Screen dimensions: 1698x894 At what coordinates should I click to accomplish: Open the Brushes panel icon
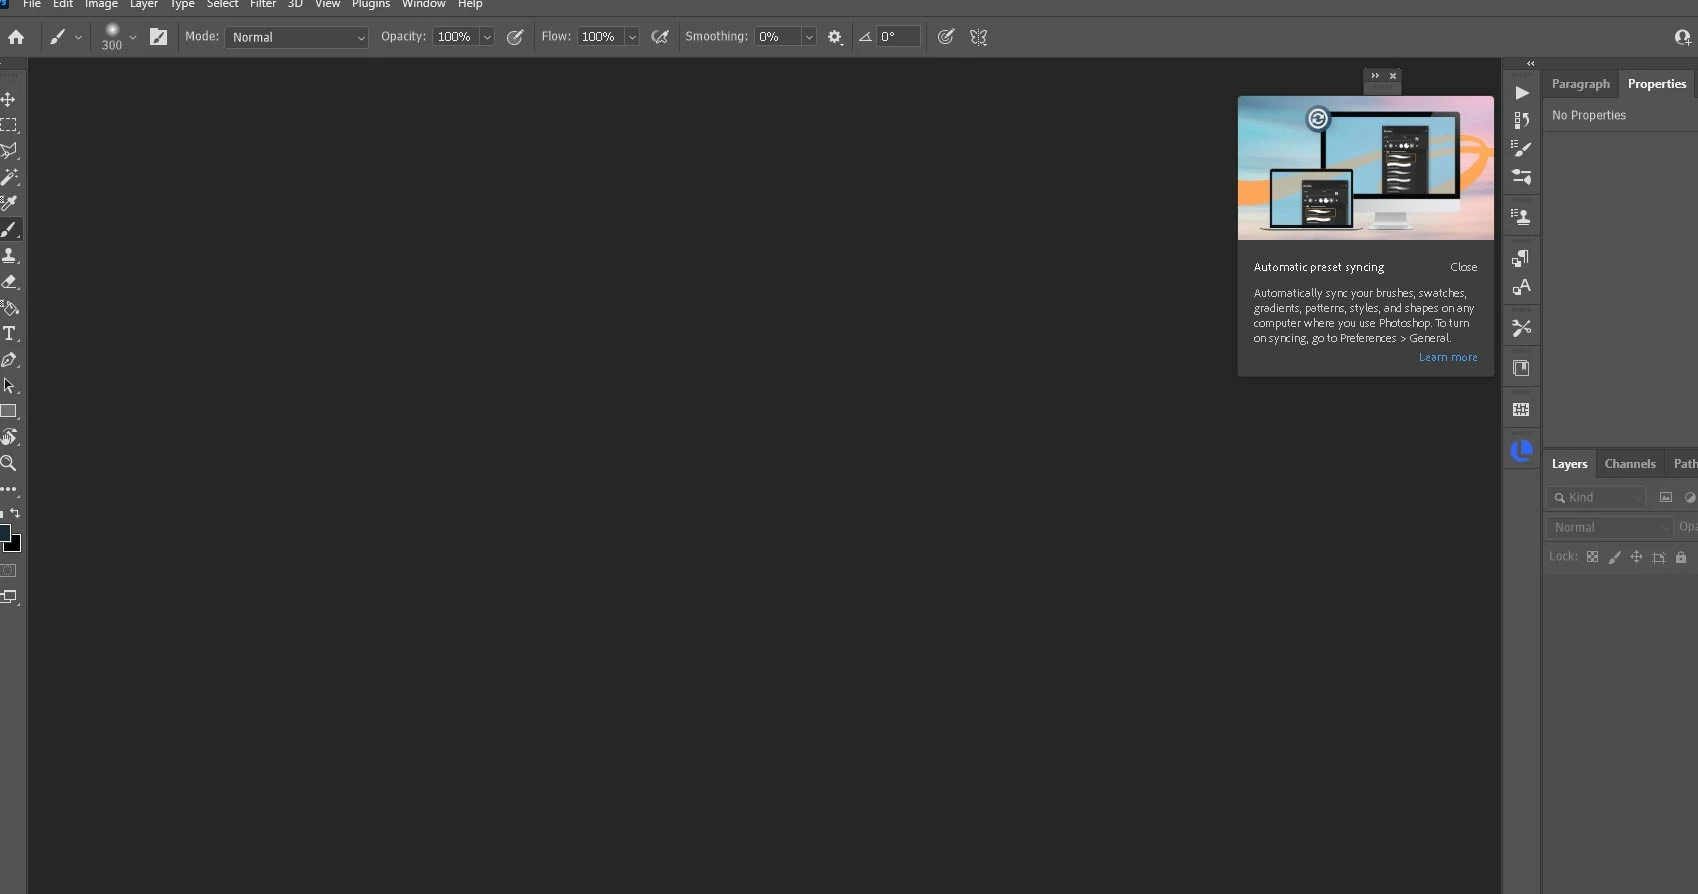(x=1521, y=149)
